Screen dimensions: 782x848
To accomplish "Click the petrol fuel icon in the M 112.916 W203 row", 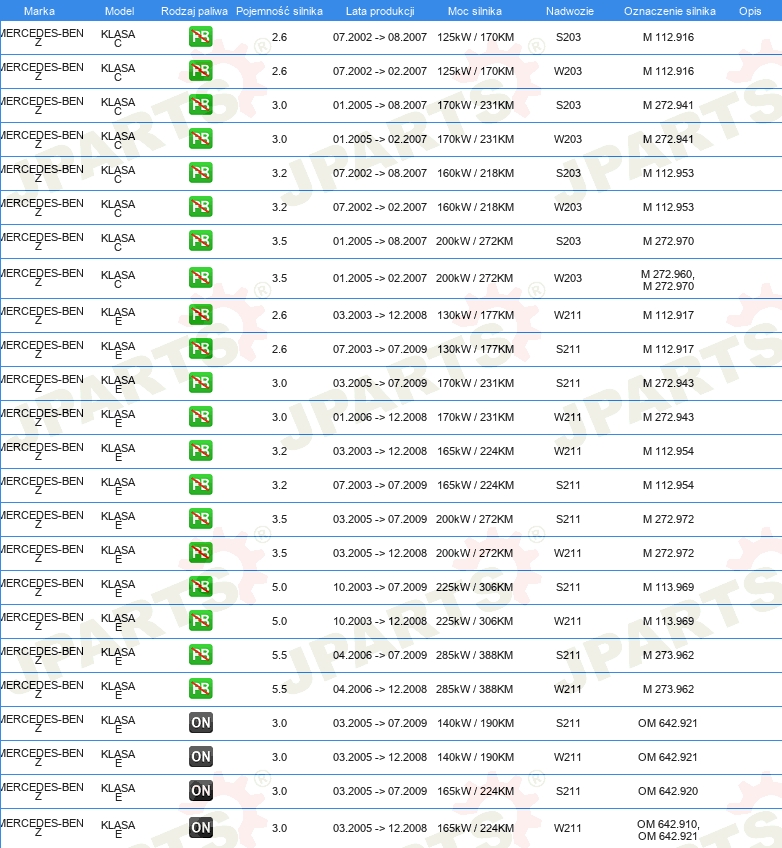I will tap(201, 71).
